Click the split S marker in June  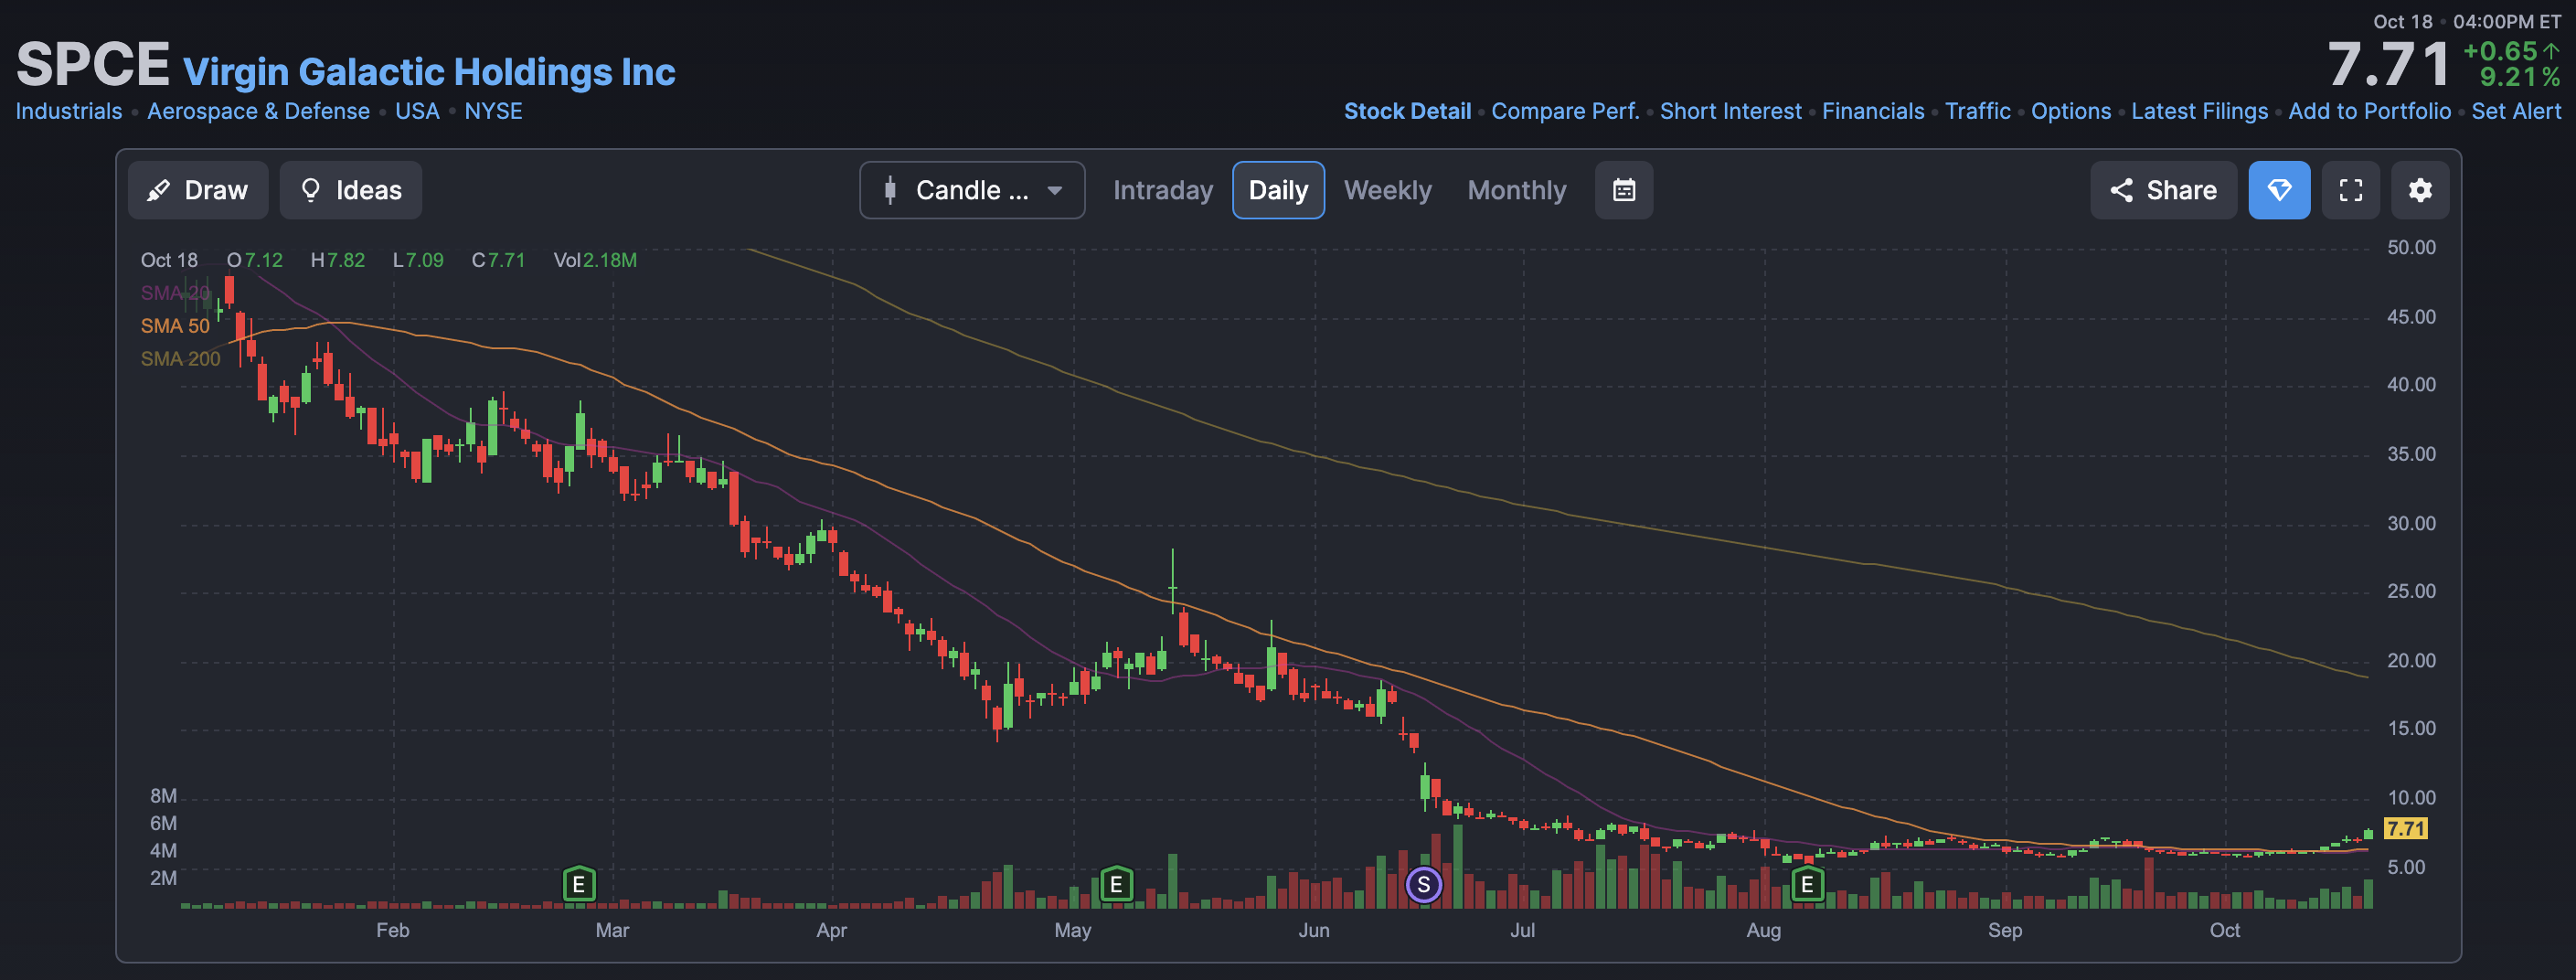pyautogui.click(x=1424, y=885)
